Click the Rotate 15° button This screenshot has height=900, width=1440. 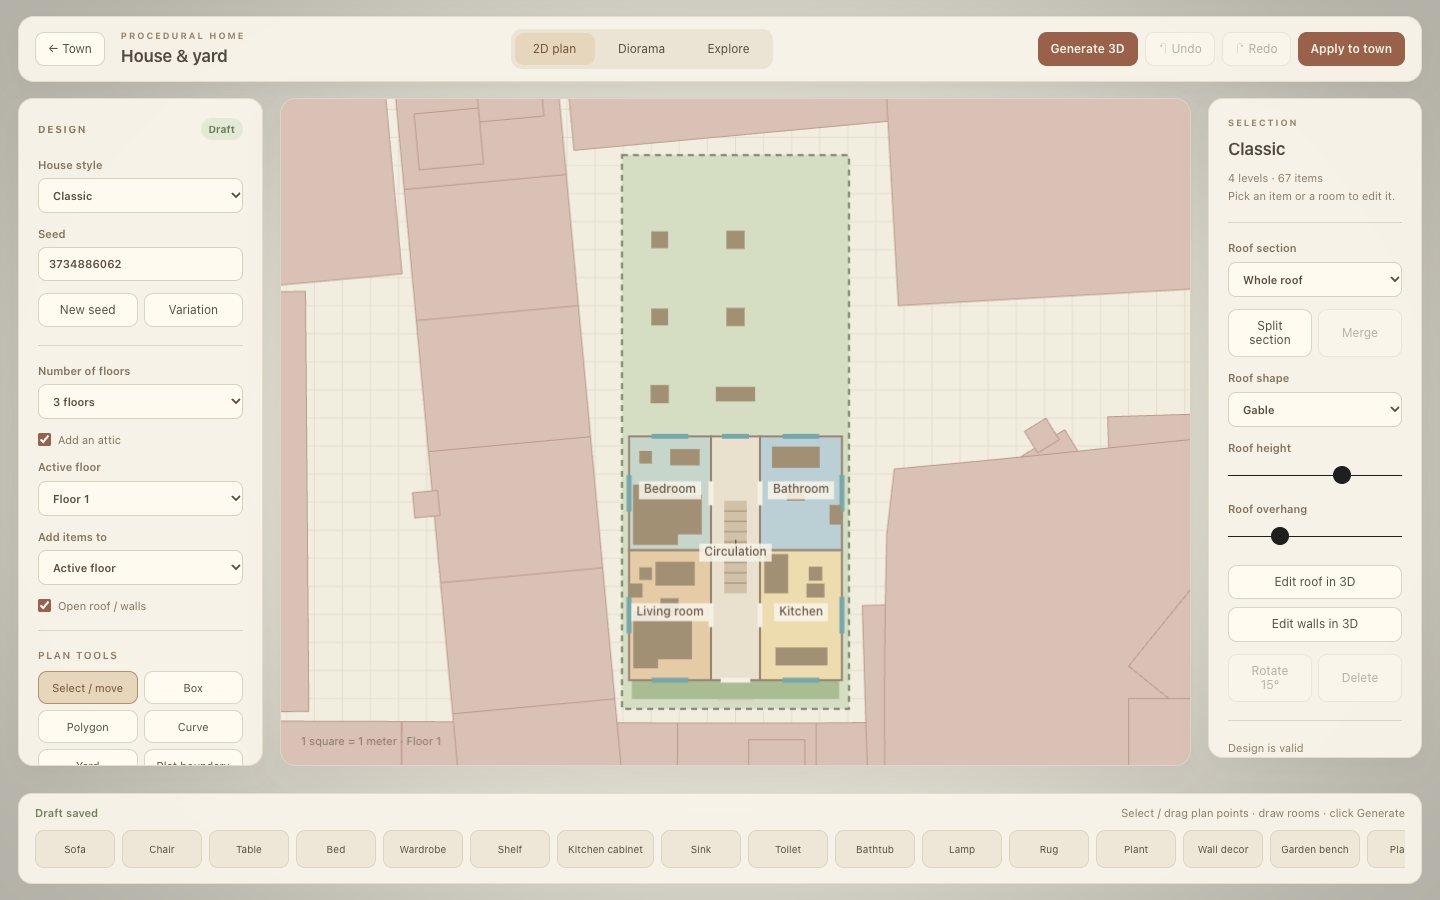[x=1270, y=678]
